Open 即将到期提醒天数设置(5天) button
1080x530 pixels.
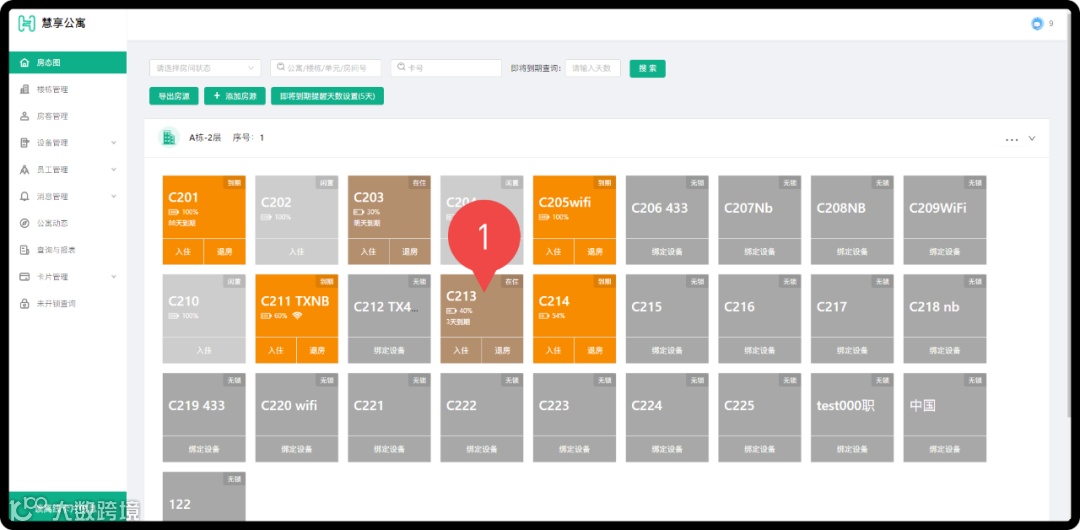[x=327, y=96]
